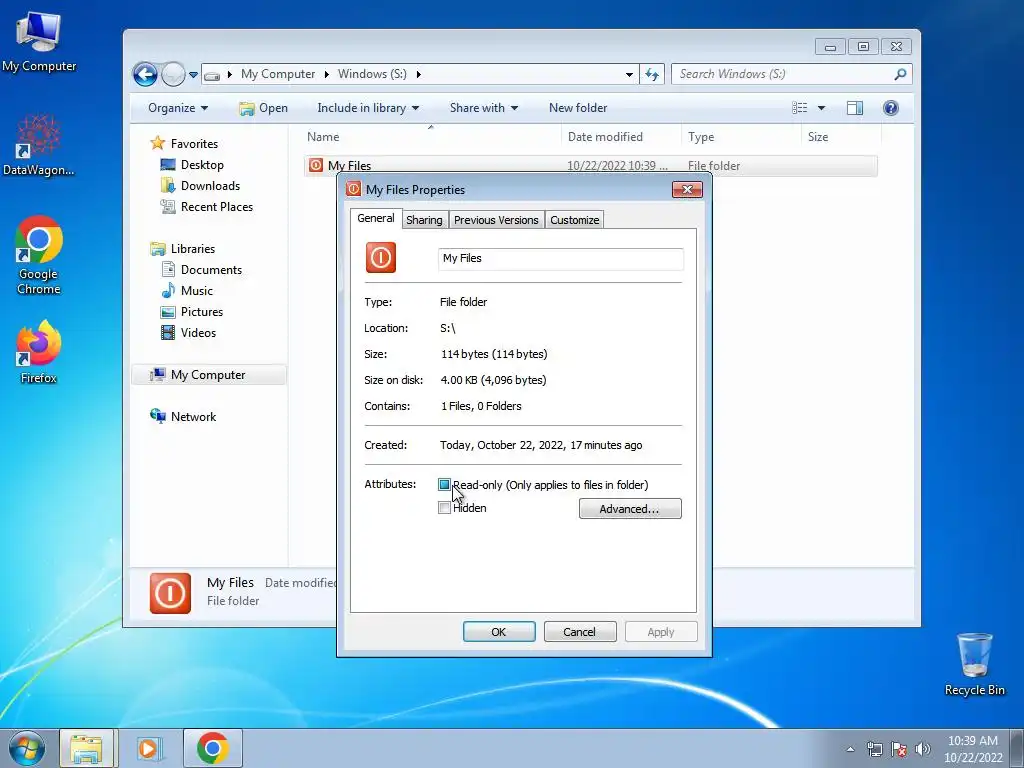Switch to the General tab
This screenshot has width=1024, height=768.
coord(376,218)
